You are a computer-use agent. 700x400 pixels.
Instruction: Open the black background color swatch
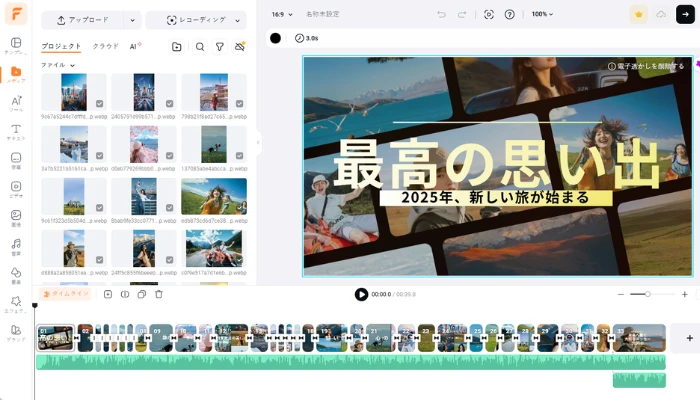(x=275, y=38)
